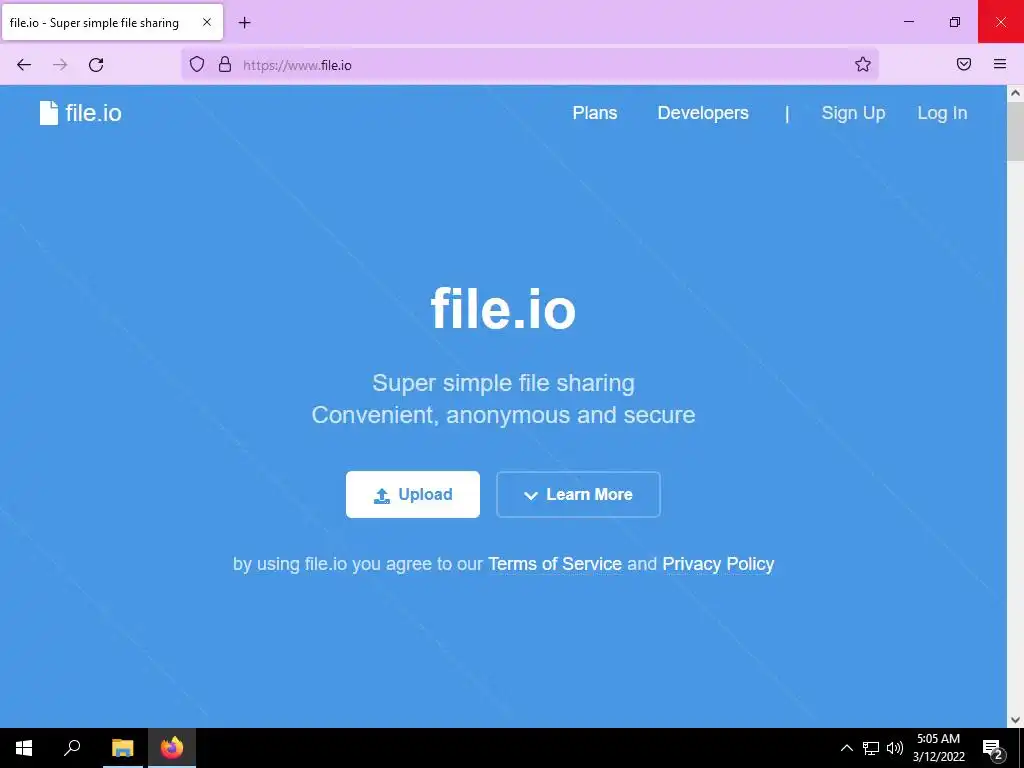Show hidden system tray icons

tap(846, 748)
